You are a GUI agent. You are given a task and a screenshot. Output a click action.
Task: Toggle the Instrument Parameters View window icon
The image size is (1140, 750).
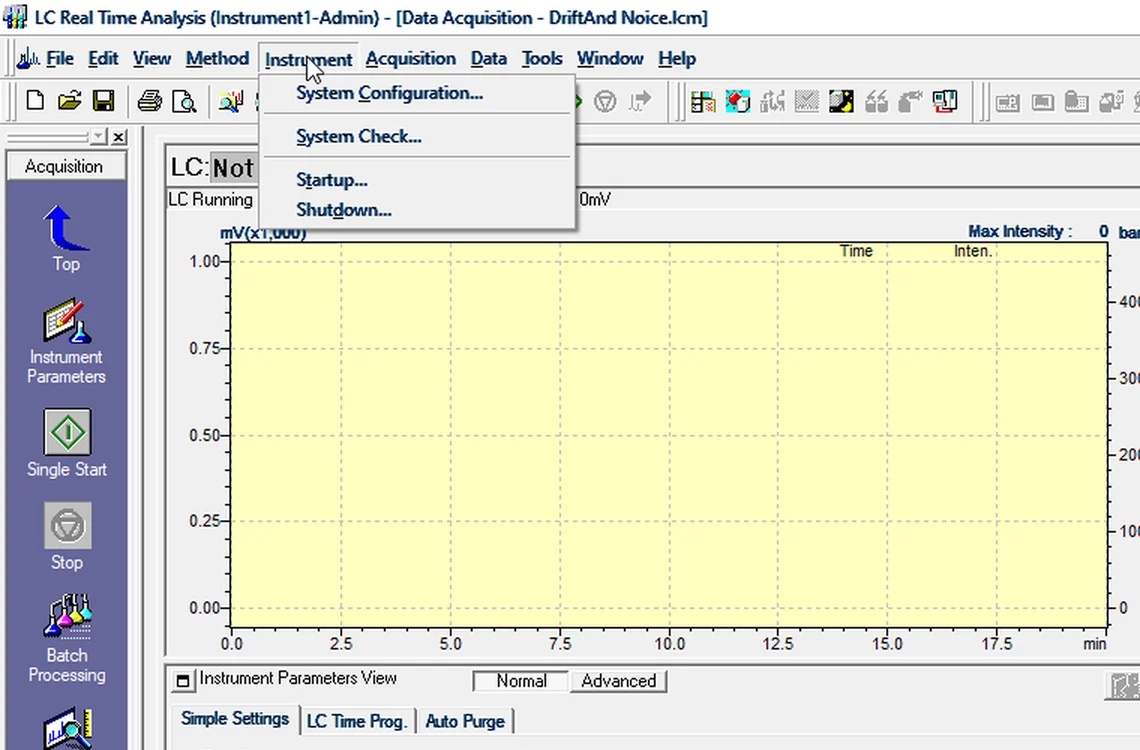point(183,681)
